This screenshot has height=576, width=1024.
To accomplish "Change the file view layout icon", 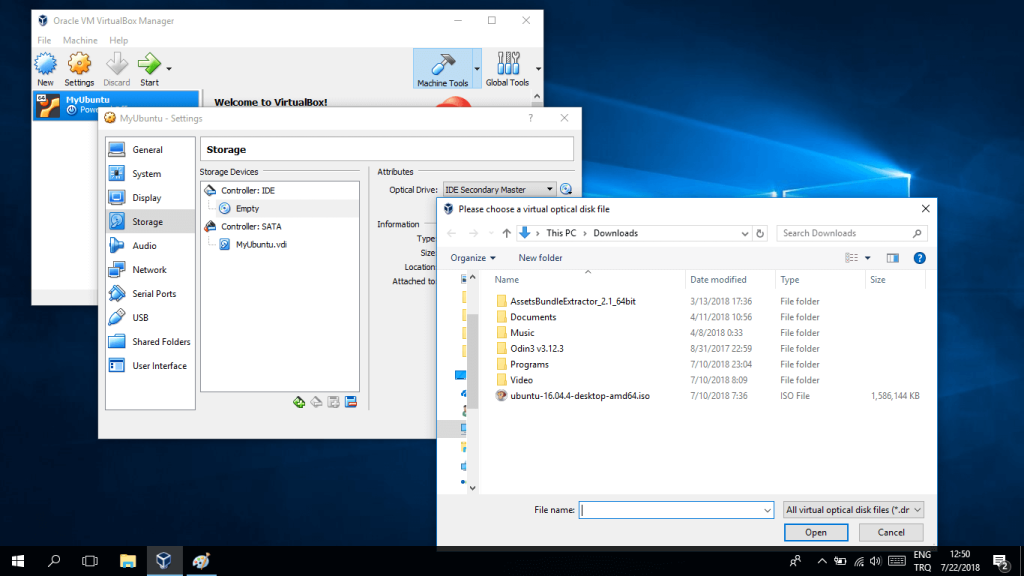I will 852,258.
